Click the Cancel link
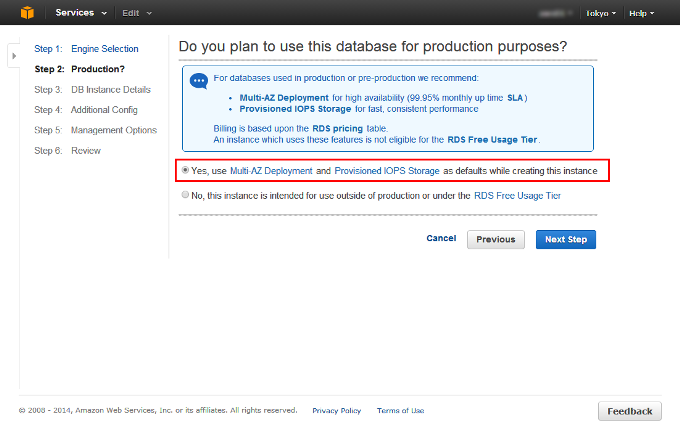The width and height of the screenshot is (680, 426). (x=441, y=239)
